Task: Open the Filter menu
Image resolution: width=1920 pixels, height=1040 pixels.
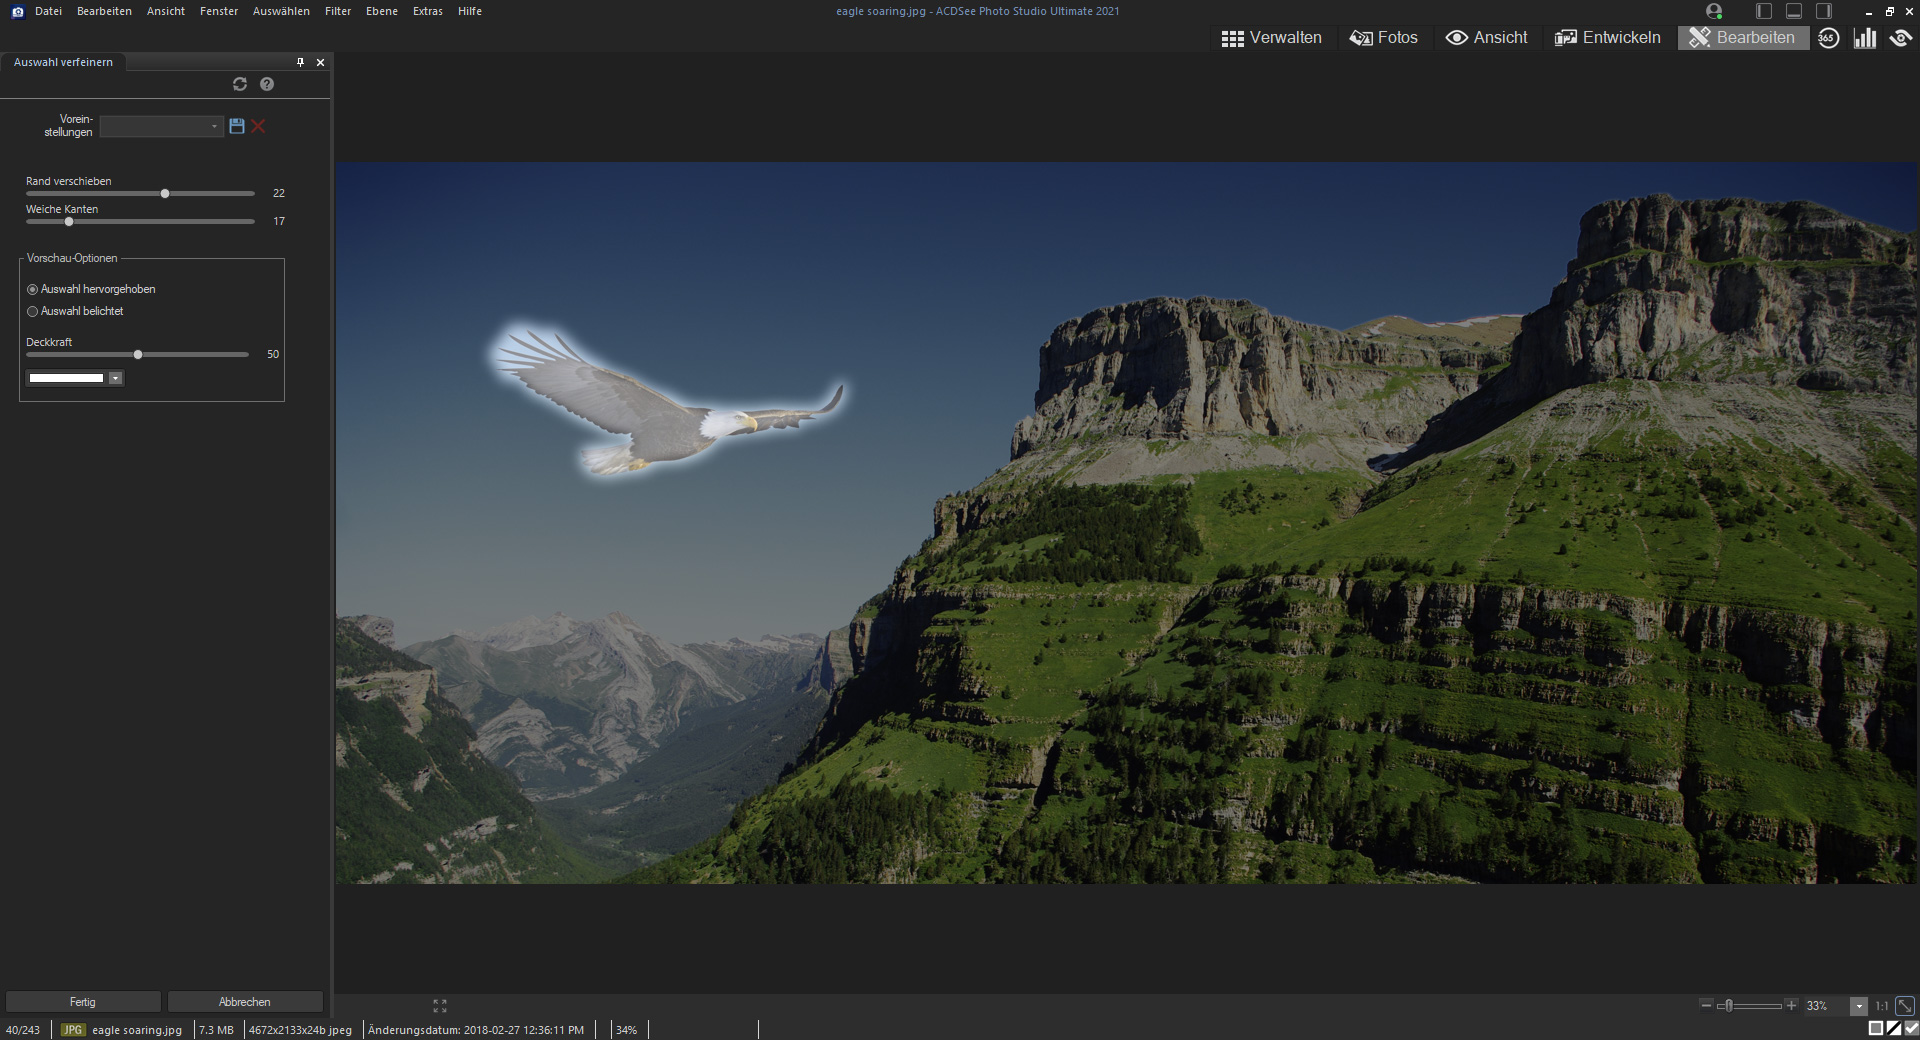Action: click(338, 11)
